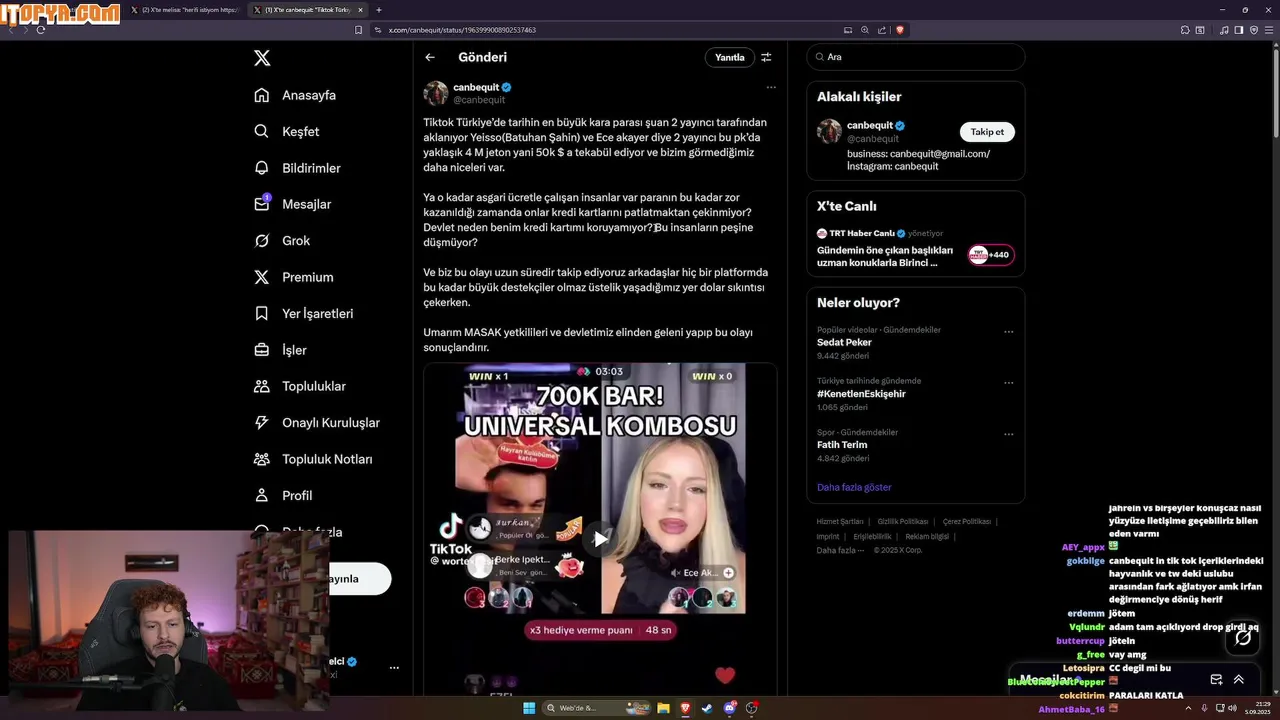1280x720 pixels.
Task: Close the canbequit browser tab
Action: coord(360,10)
